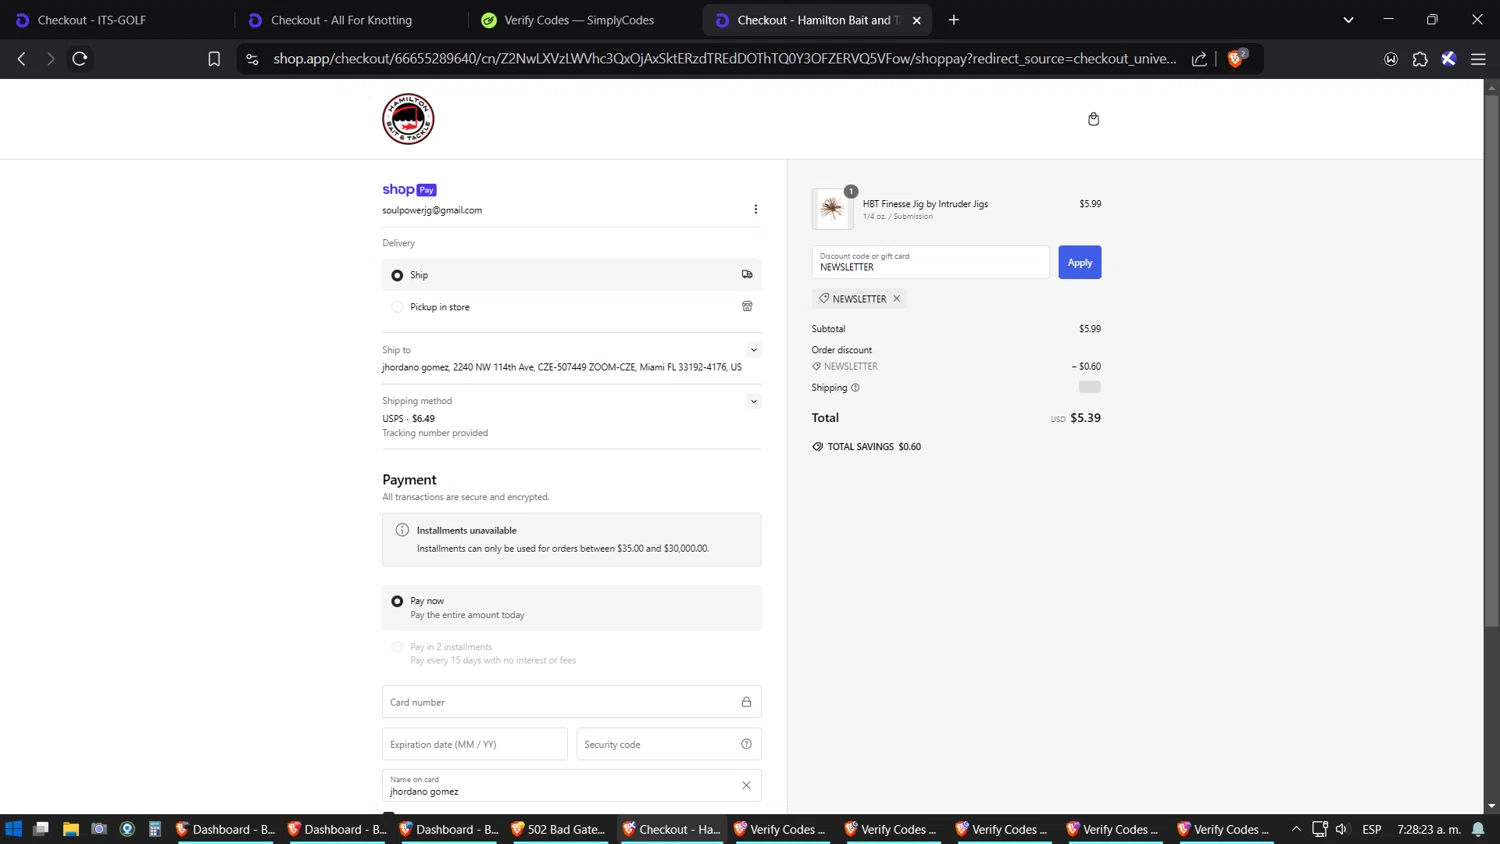
Task: Open the taskbar notifications bell
Action: pyautogui.click(x=1478, y=829)
